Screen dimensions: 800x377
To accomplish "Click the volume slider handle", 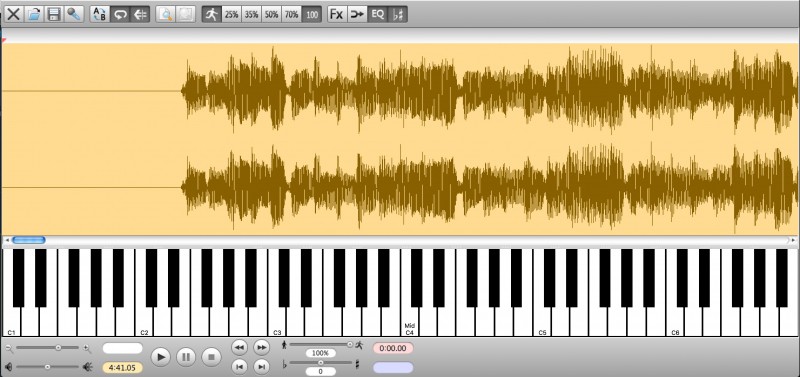I will 47,366.
